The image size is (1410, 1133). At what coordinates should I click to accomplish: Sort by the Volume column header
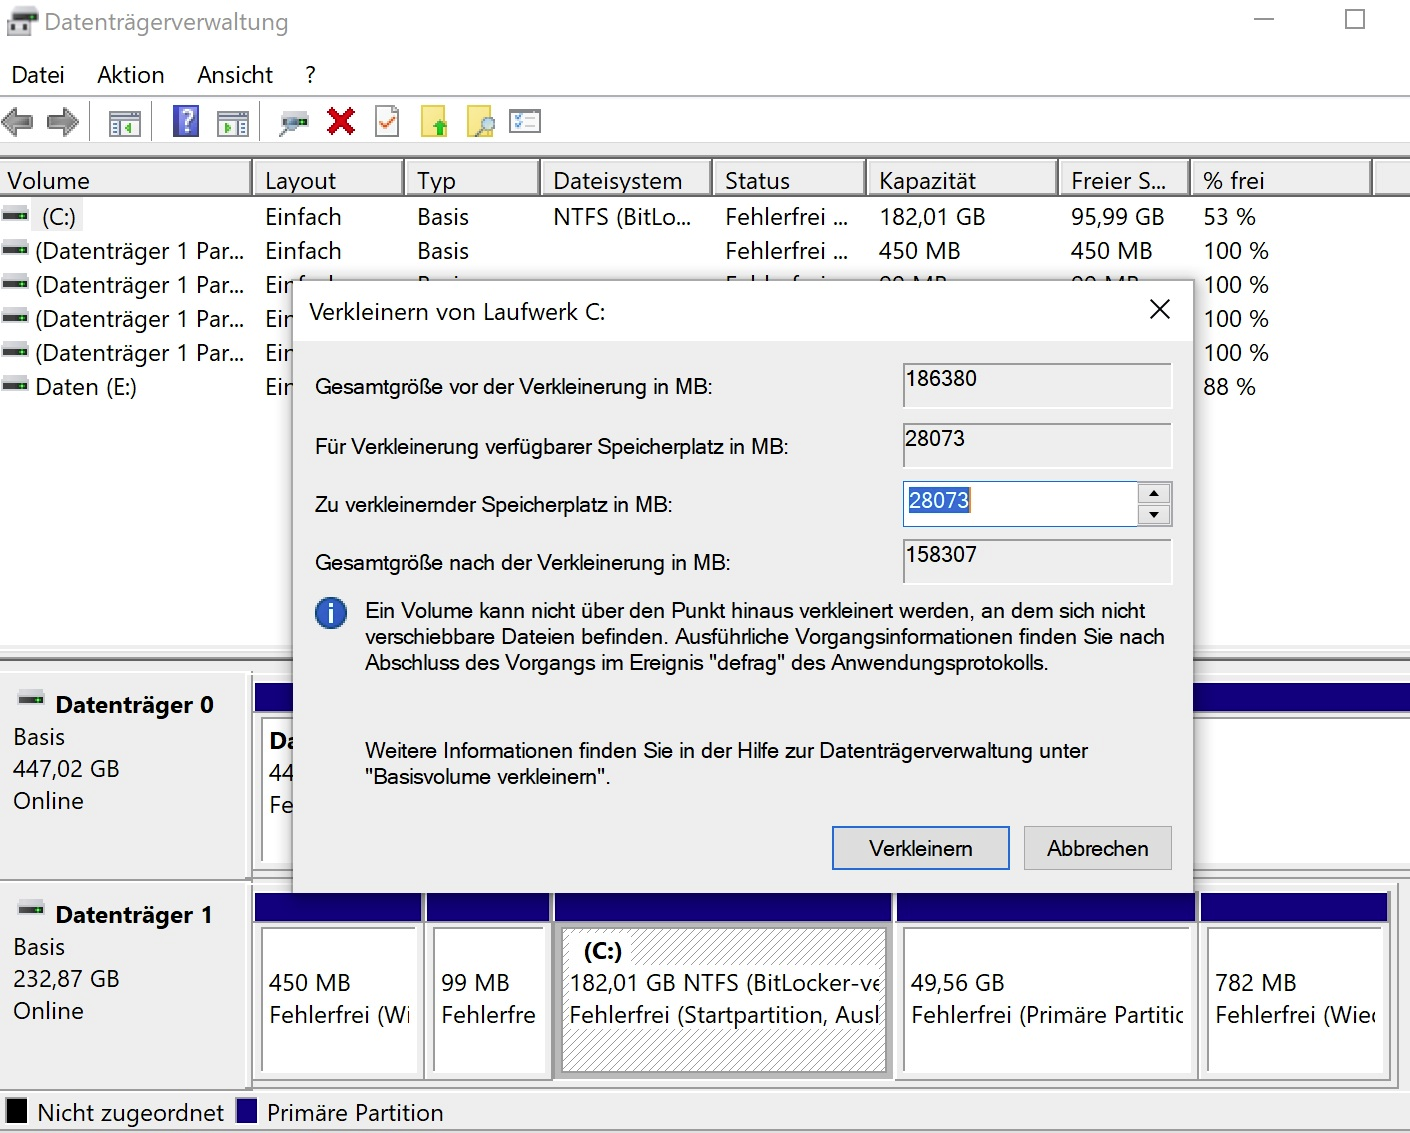(125, 180)
